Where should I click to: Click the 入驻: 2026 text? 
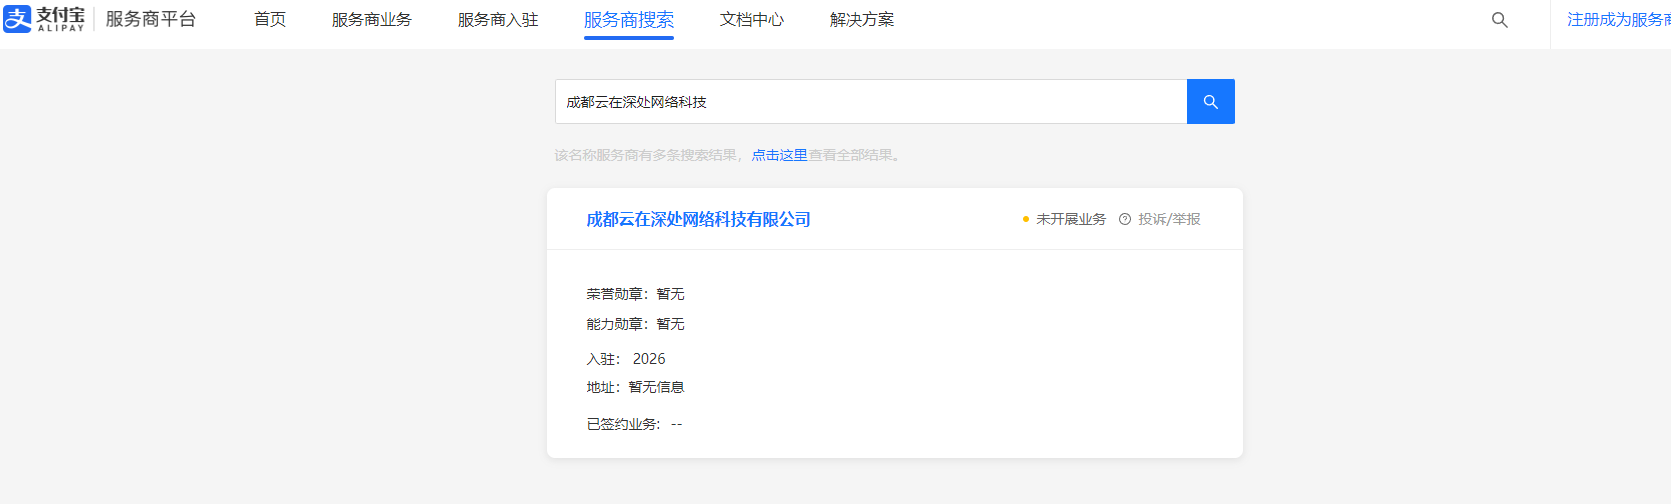[x=626, y=359]
